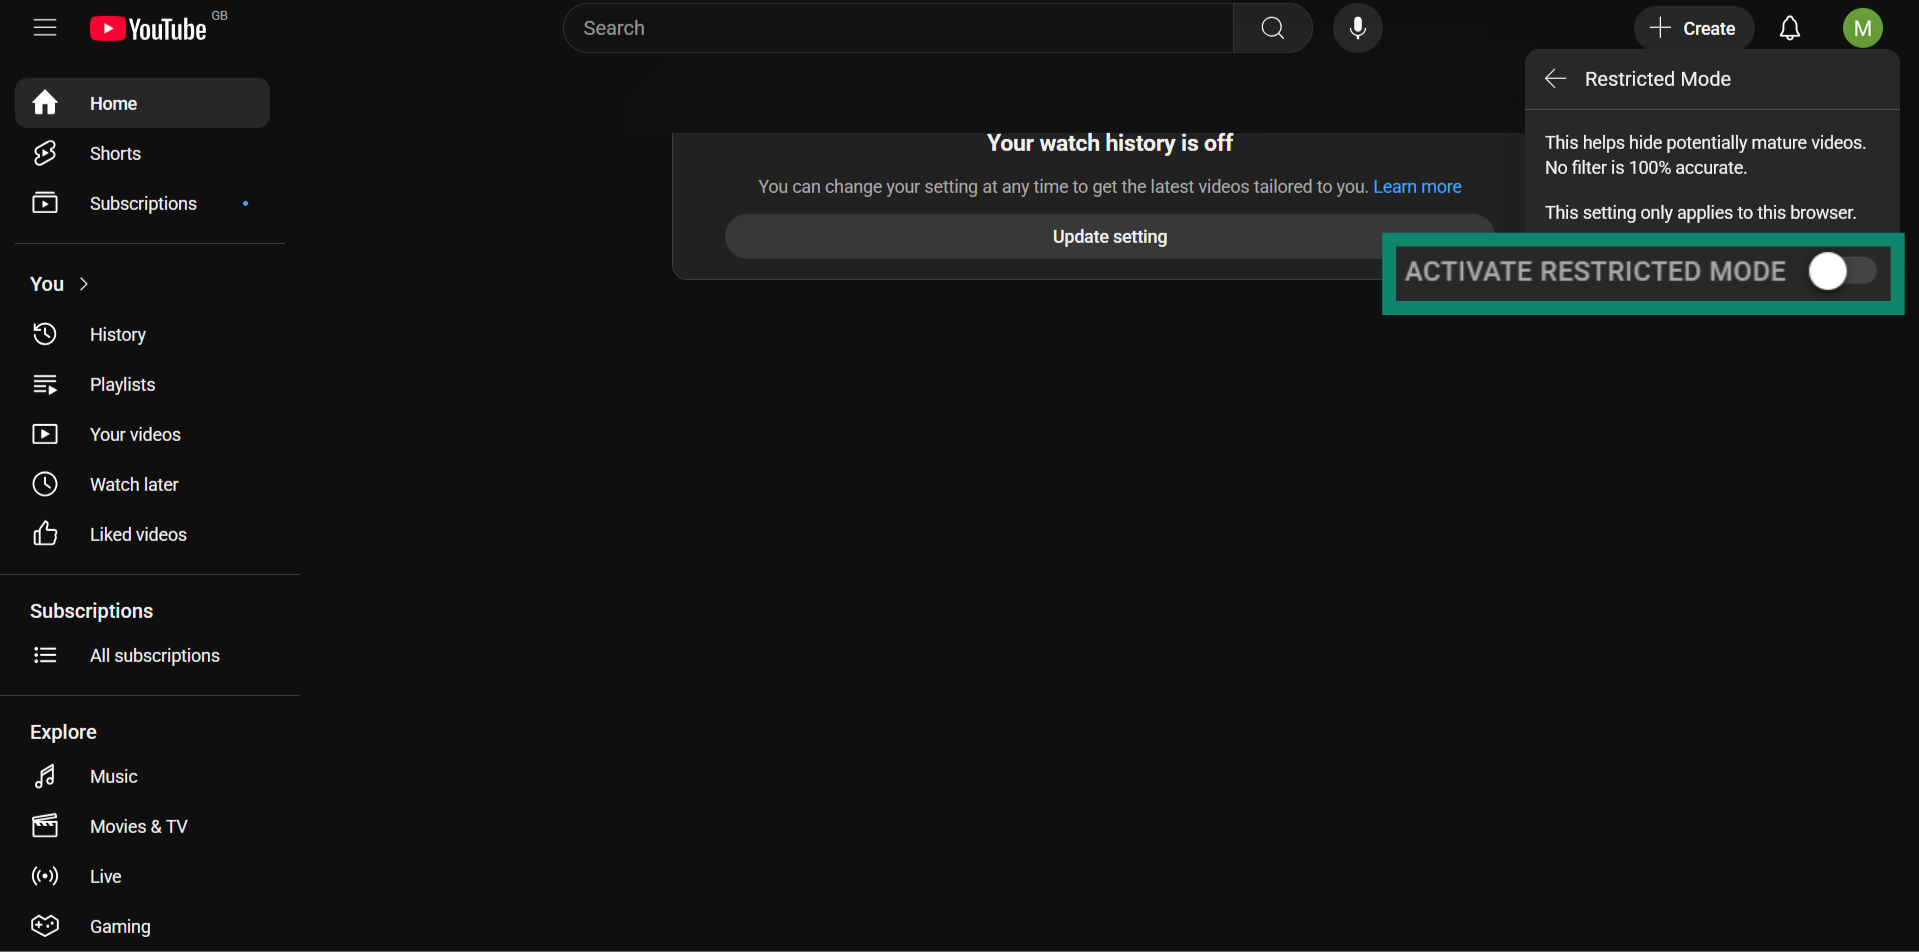Click inside the search bar
Viewport: 1919px width, 952px height.
[x=897, y=27]
